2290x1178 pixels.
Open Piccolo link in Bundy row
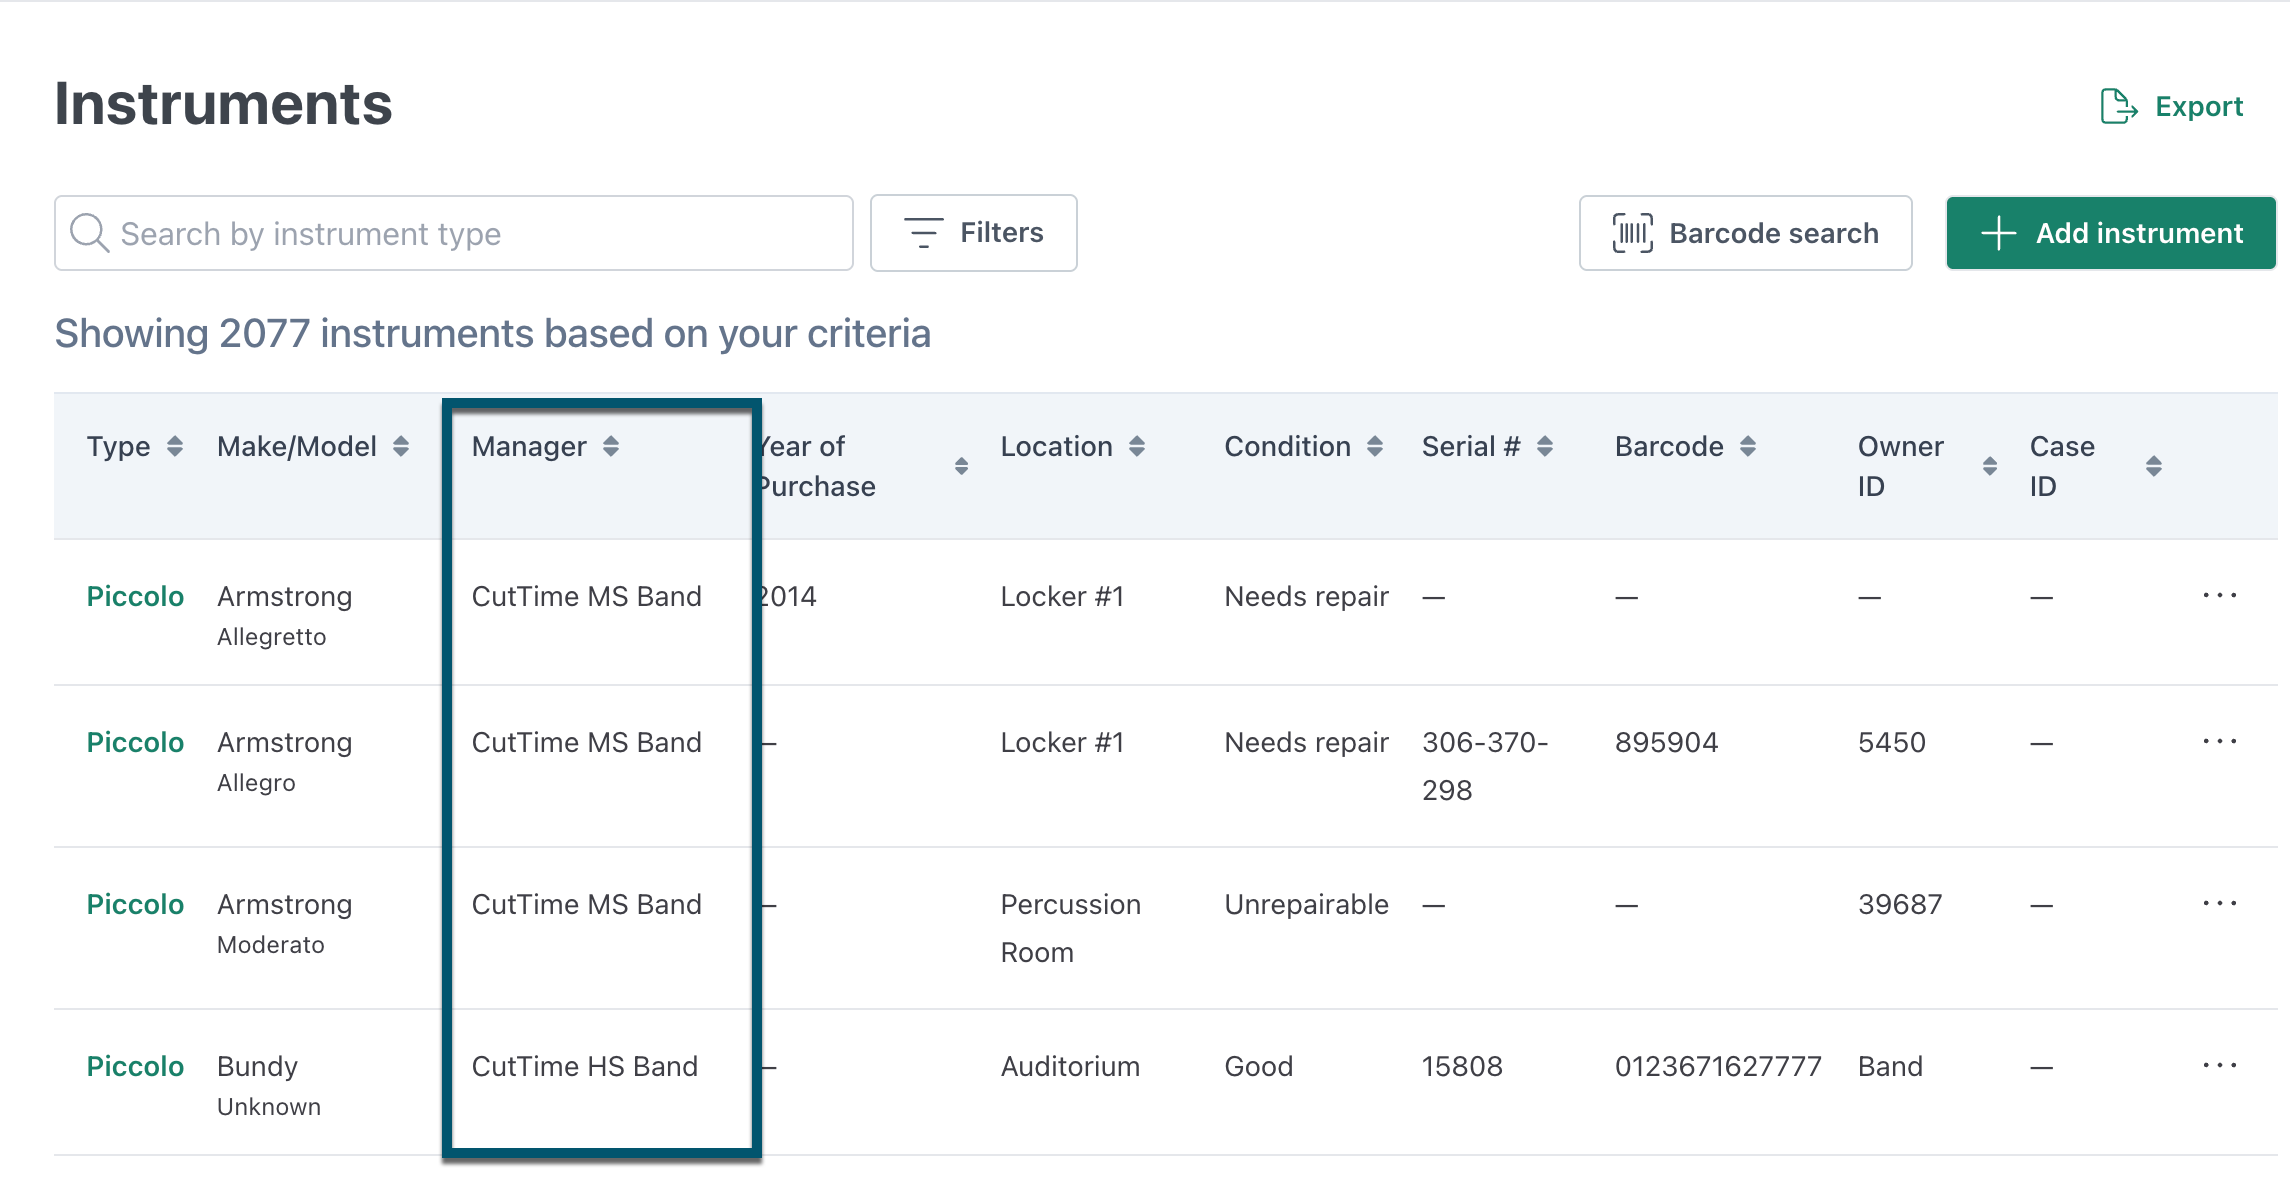pyautogui.click(x=135, y=1066)
